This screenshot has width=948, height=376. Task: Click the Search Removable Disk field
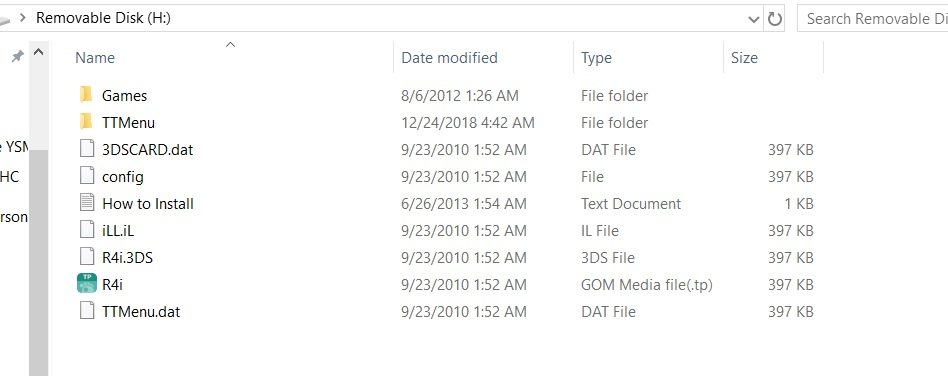873,19
